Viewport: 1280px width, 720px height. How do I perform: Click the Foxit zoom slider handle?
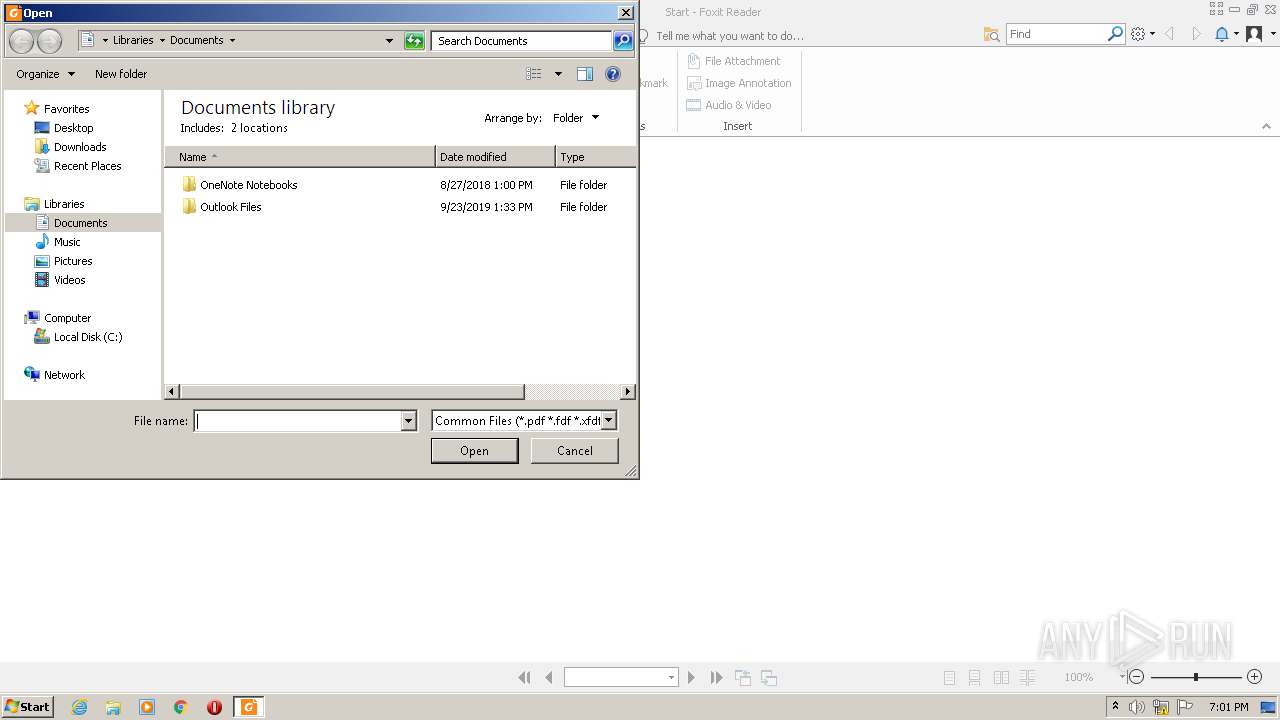click(1195, 677)
